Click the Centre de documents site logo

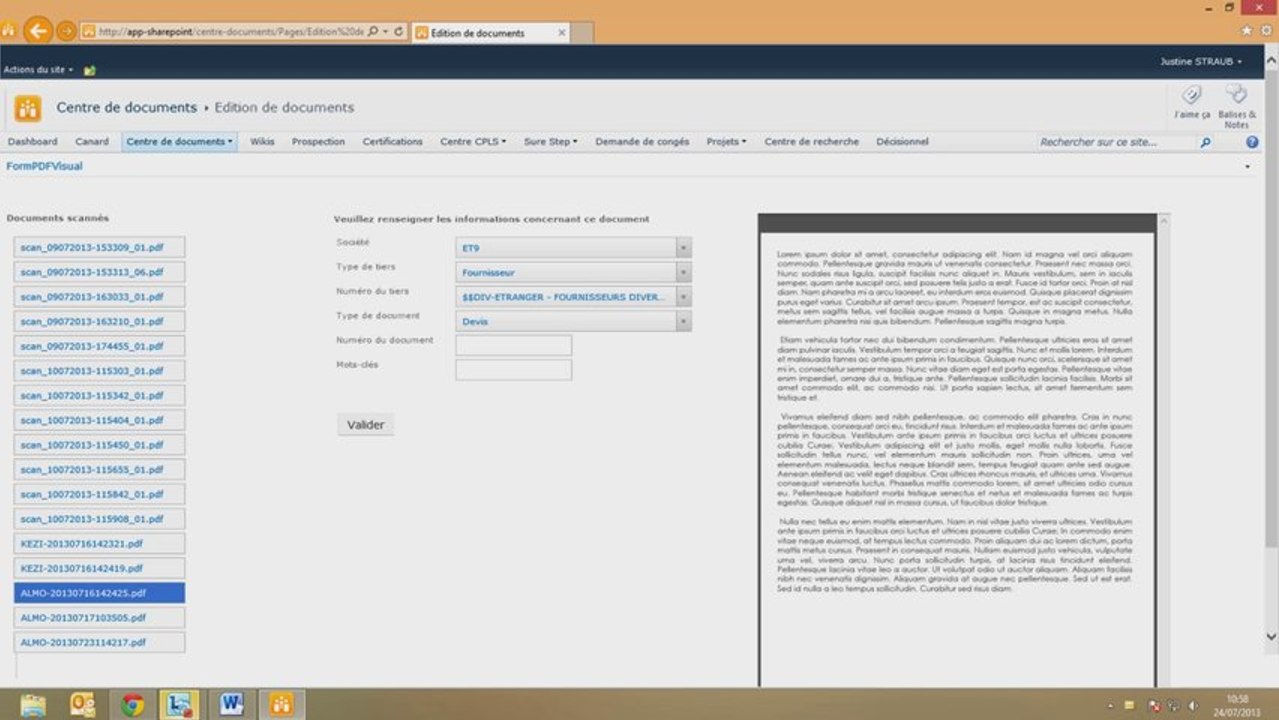pos(28,108)
